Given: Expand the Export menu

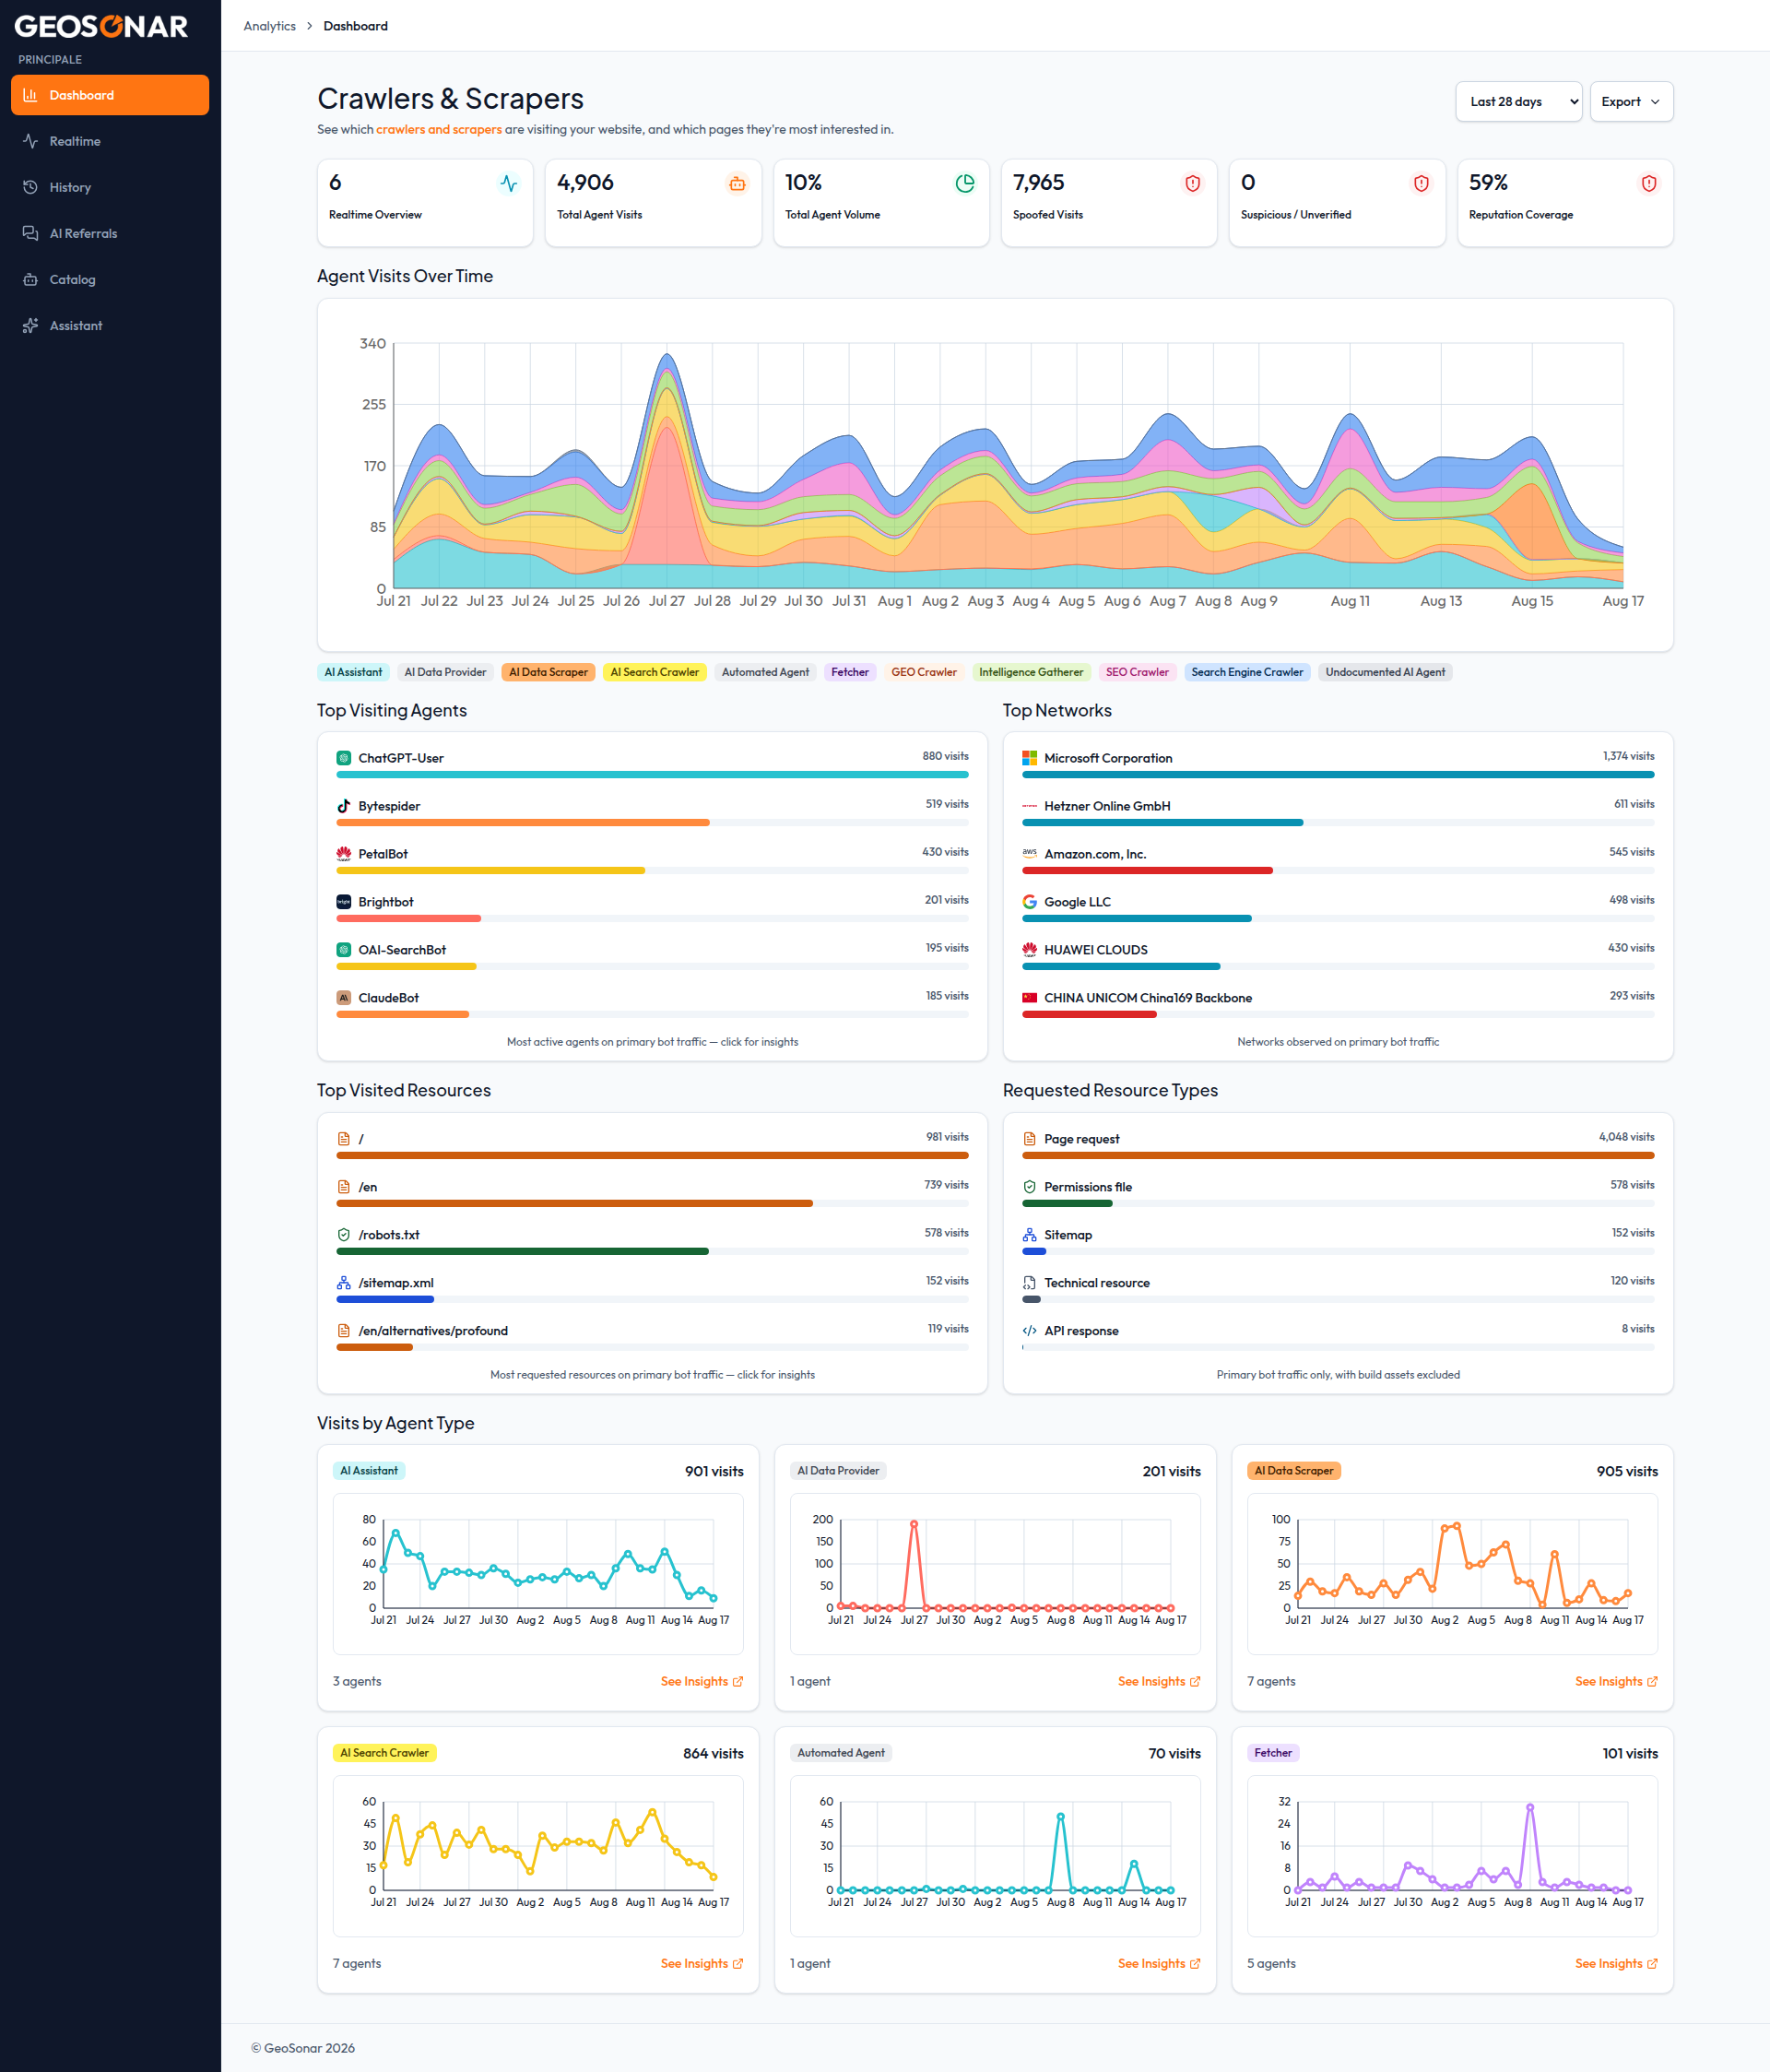Looking at the screenshot, I should (x=1631, y=102).
